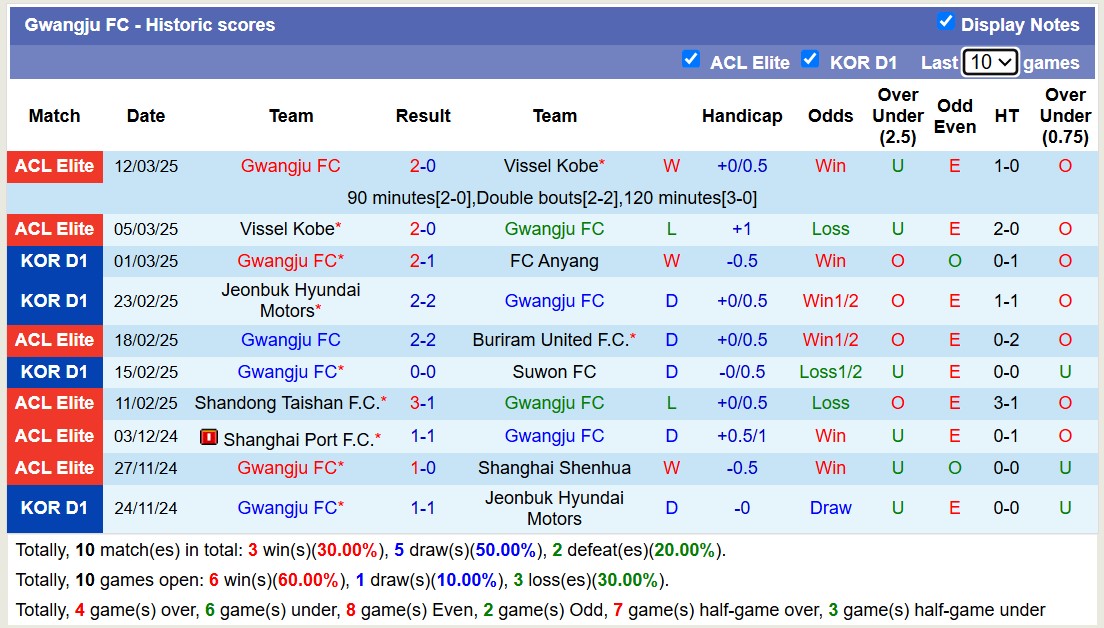Viewport: 1104px width, 628px height.
Task: Click the KOR D1 badge on the 01/03/25 row
Action: click(x=55, y=261)
